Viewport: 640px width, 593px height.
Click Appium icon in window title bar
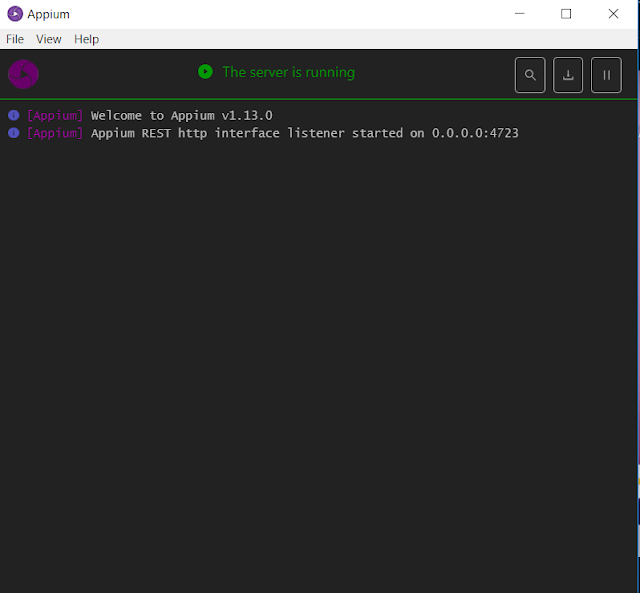coord(15,14)
